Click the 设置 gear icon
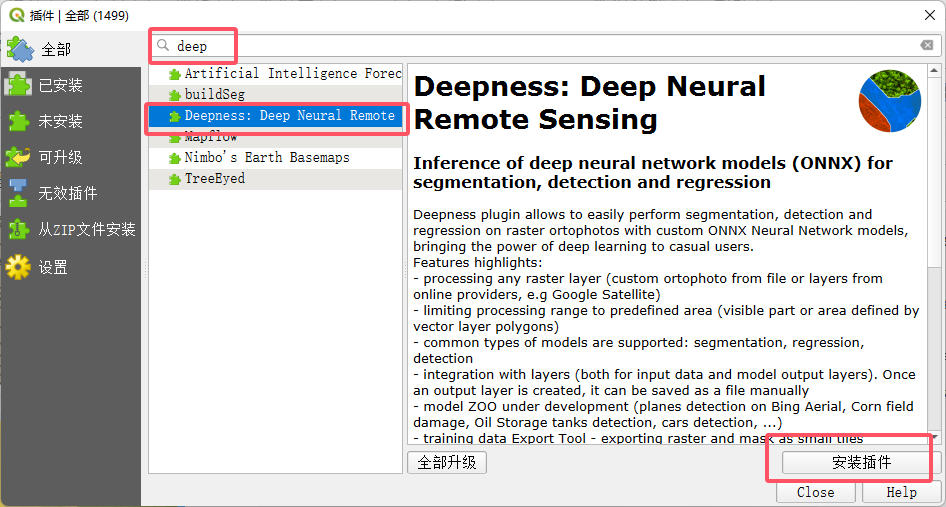 coord(18,266)
